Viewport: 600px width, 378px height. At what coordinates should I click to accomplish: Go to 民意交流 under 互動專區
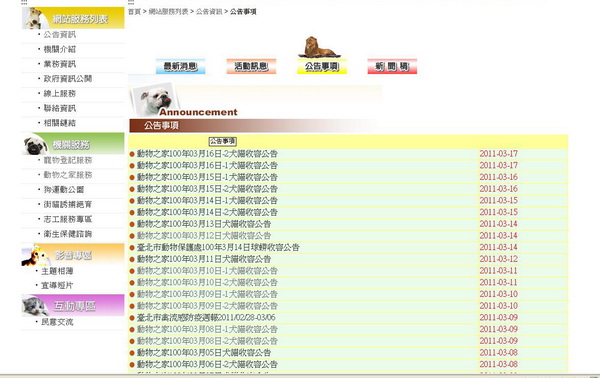coord(57,322)
